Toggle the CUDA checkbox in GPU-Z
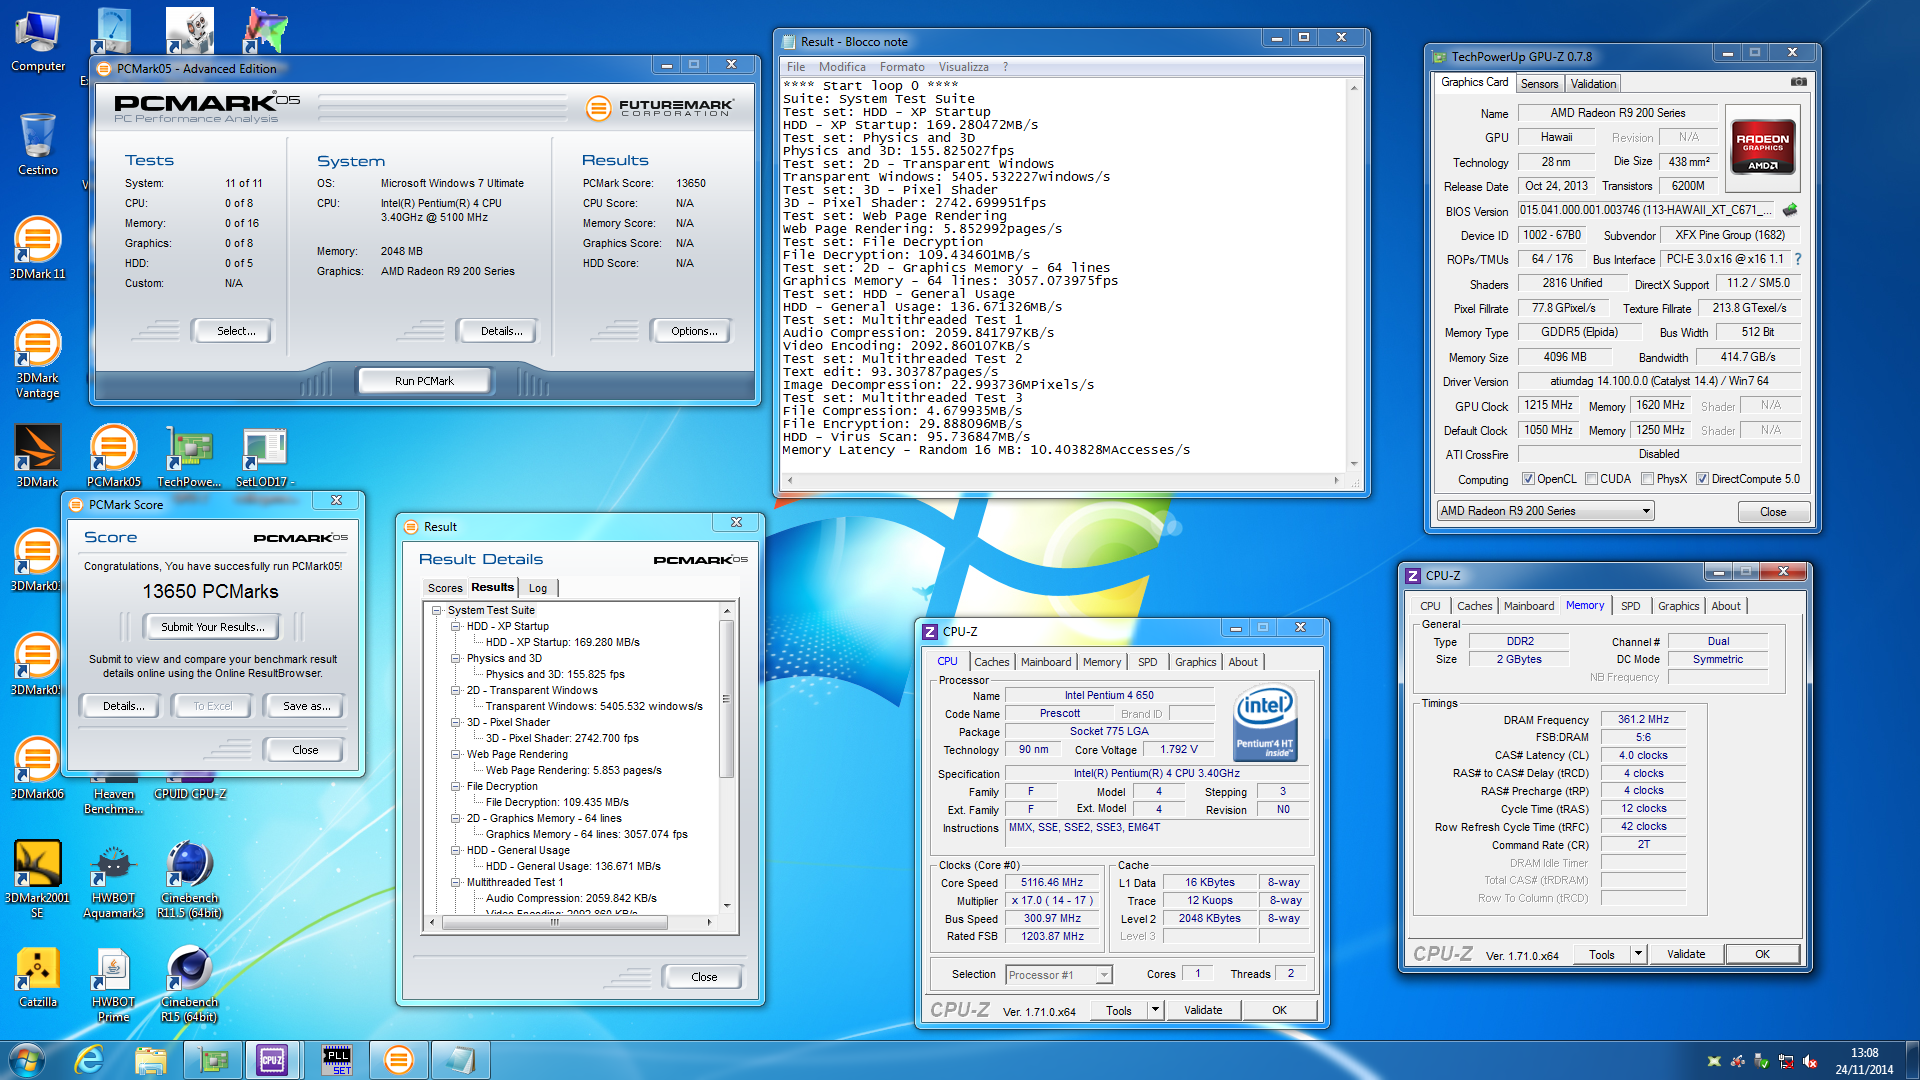This screenshot has width=1920, height=1080. click(1591, 479)
